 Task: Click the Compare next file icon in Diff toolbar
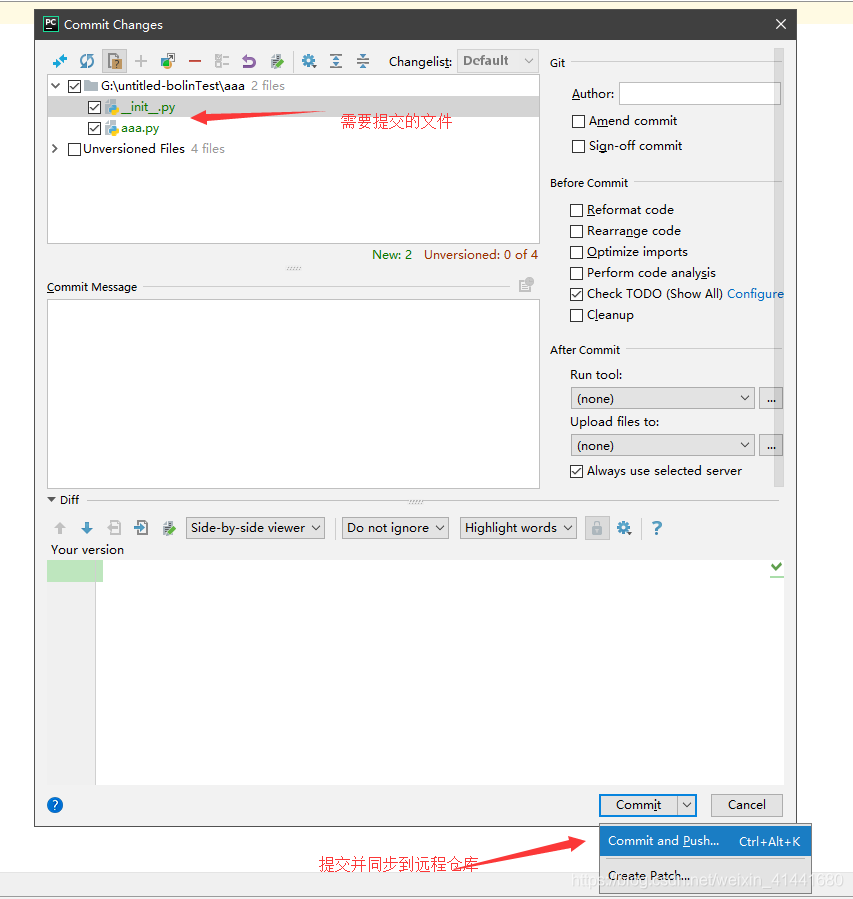click(141, 528)
